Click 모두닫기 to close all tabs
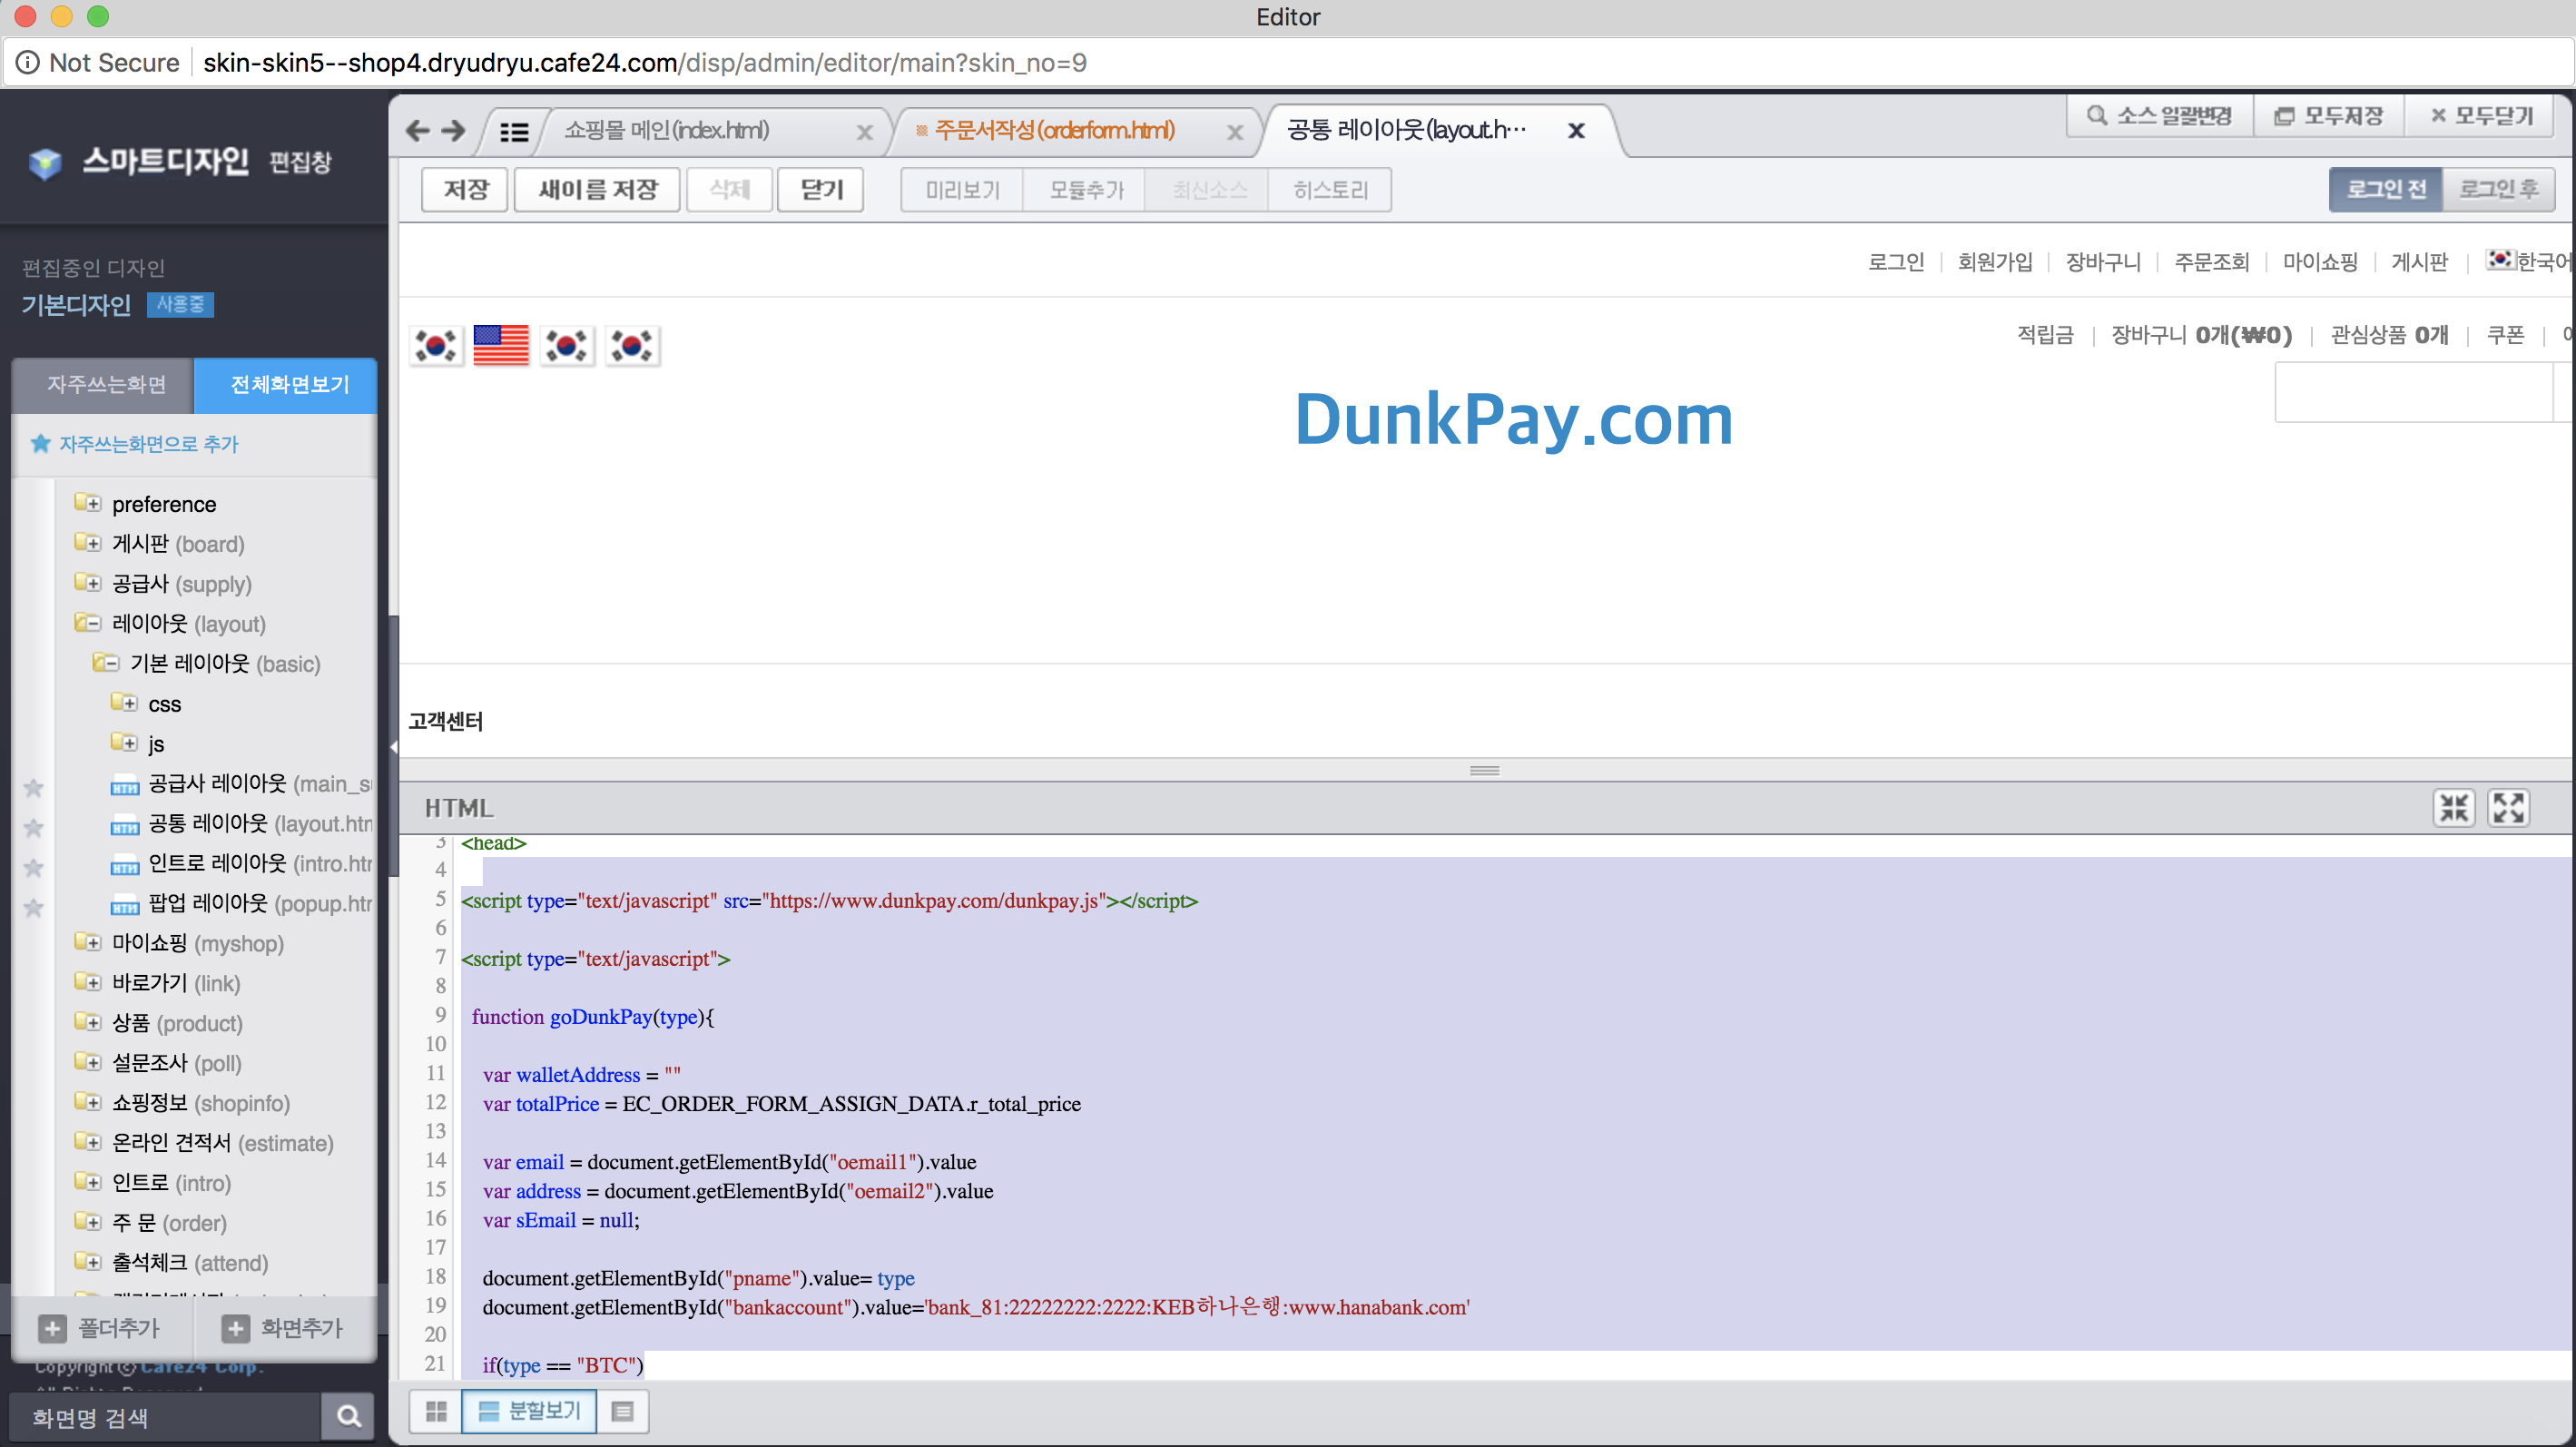2576x1447 pixels. tap(2481, 116)
